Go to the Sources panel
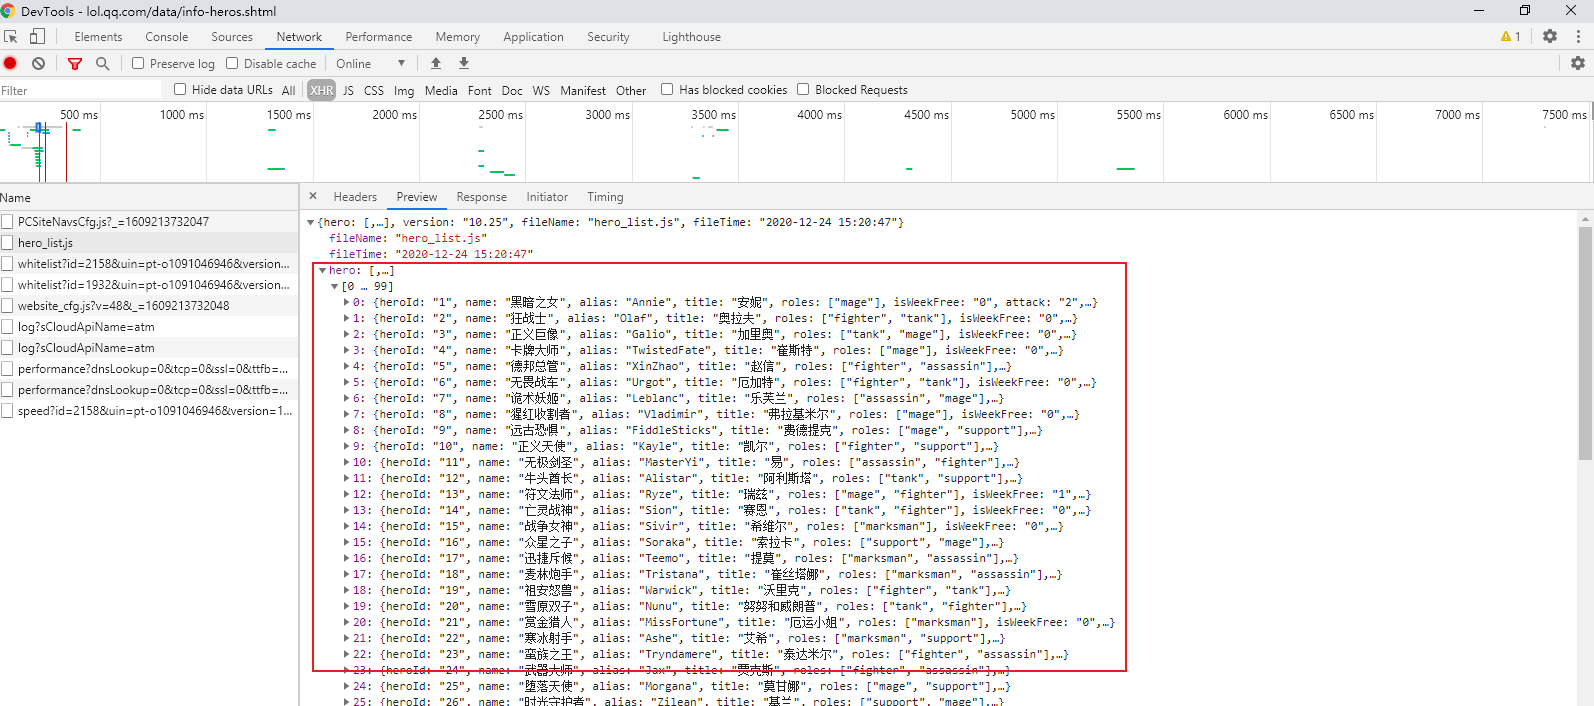This screenshot has width=1594, height=706. (x=232, y=37)
